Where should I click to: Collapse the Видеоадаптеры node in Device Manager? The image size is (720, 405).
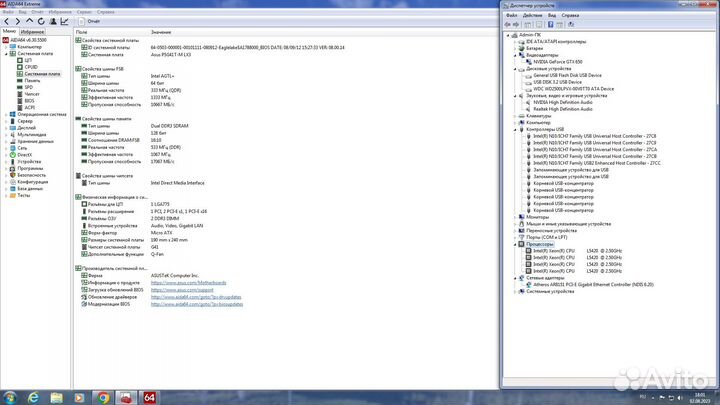(x=515, y=55)
